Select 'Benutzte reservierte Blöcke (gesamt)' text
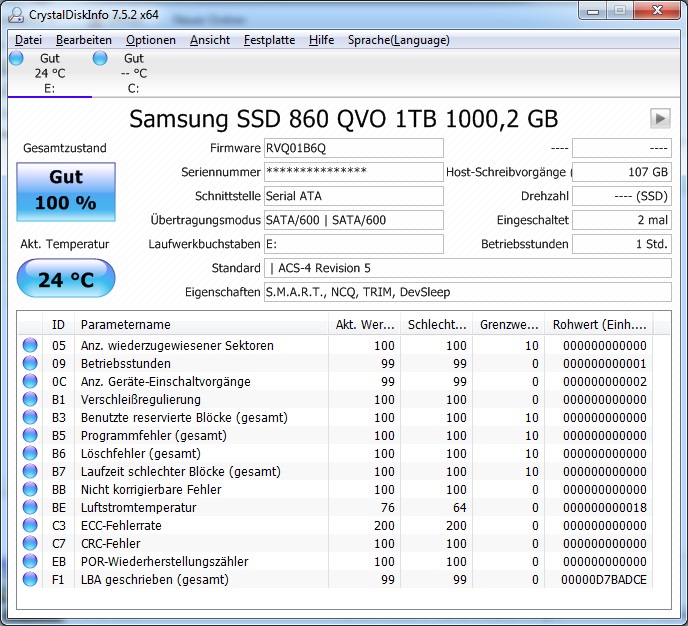 pos(184,418)
